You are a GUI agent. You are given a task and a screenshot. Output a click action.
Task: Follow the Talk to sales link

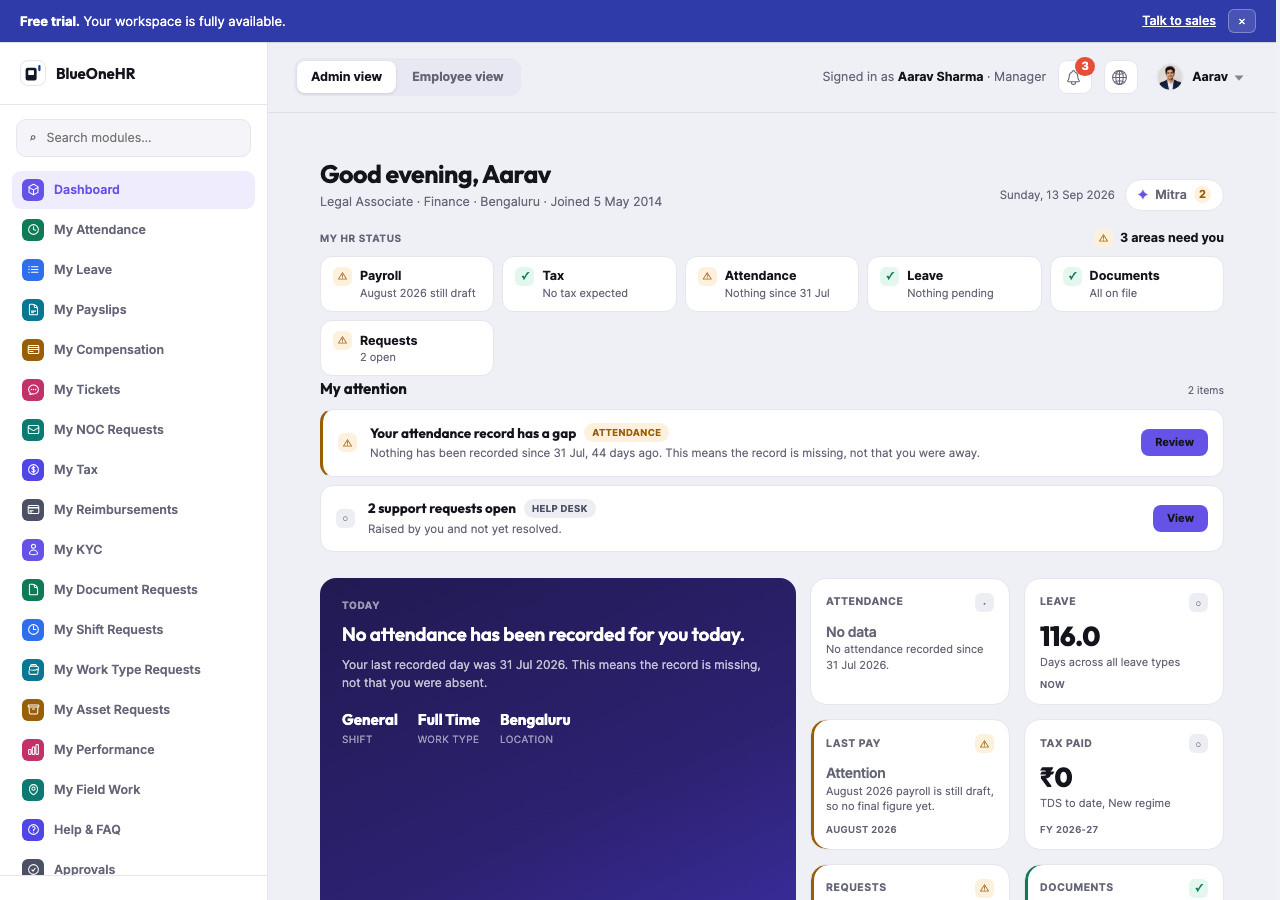1179,21
